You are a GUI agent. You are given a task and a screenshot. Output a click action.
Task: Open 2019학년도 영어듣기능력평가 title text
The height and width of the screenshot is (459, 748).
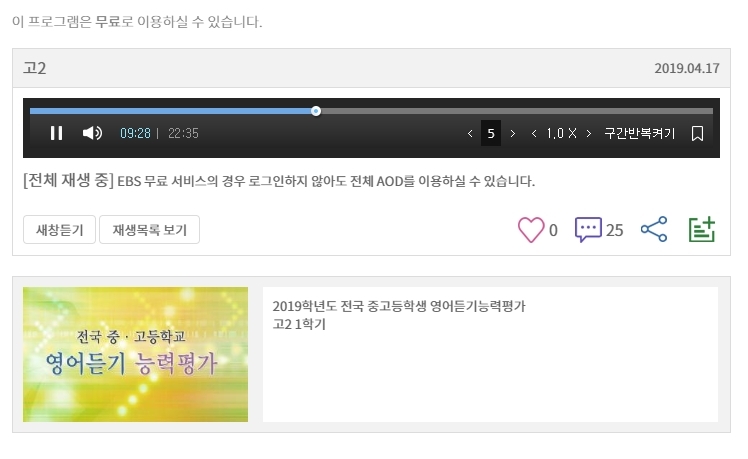(x=399, y=306)
